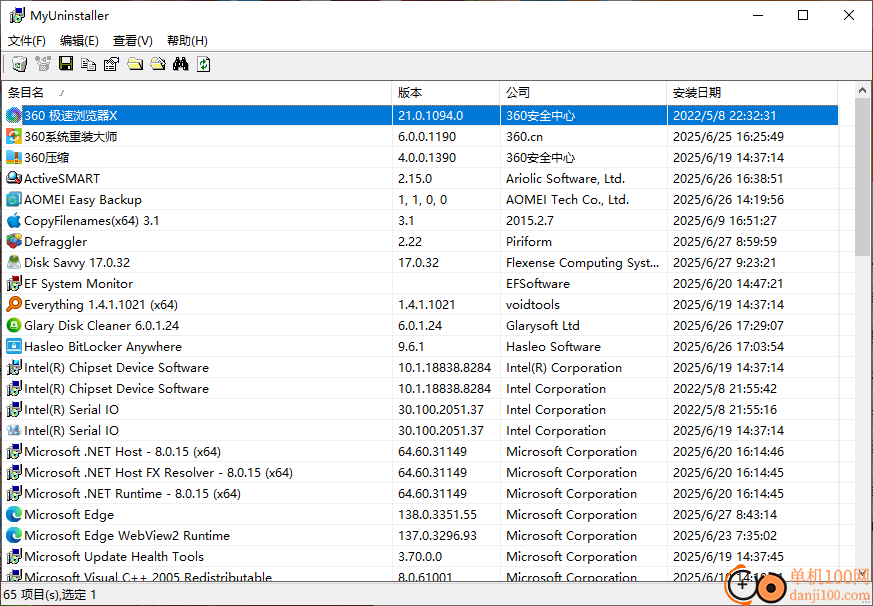
Task: Copy selected items using the toolbar copy icon
Action: (89, 64)
